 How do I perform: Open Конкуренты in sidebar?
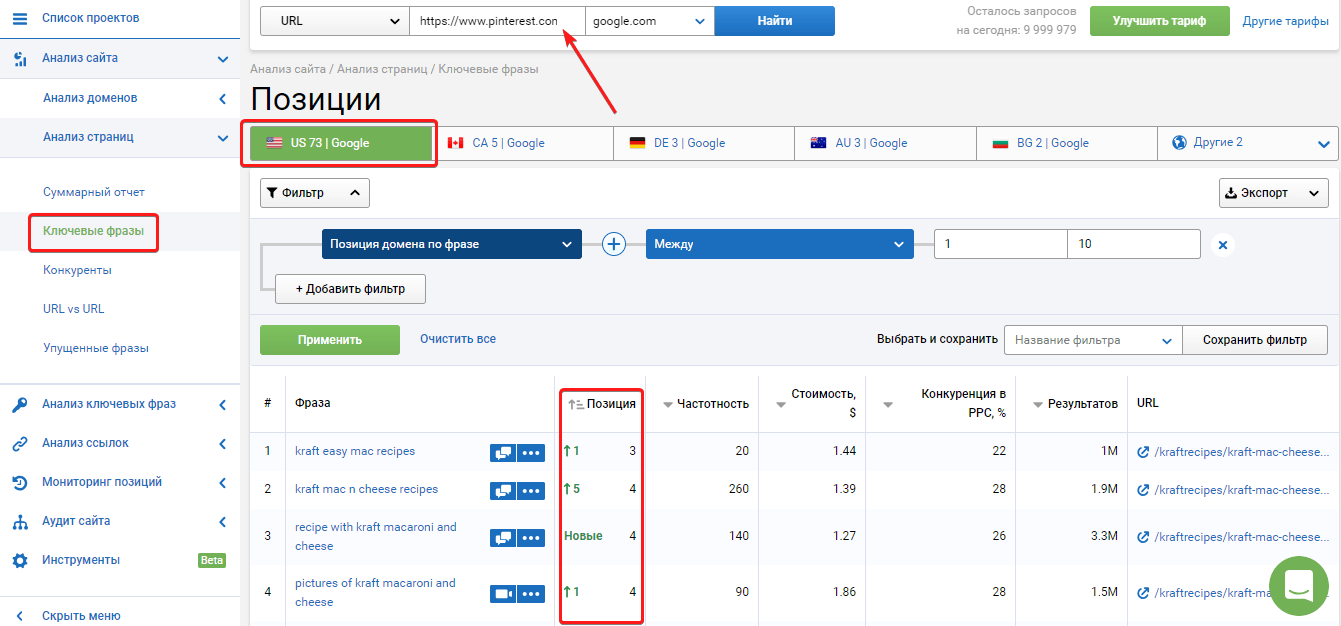coord(77,270)
